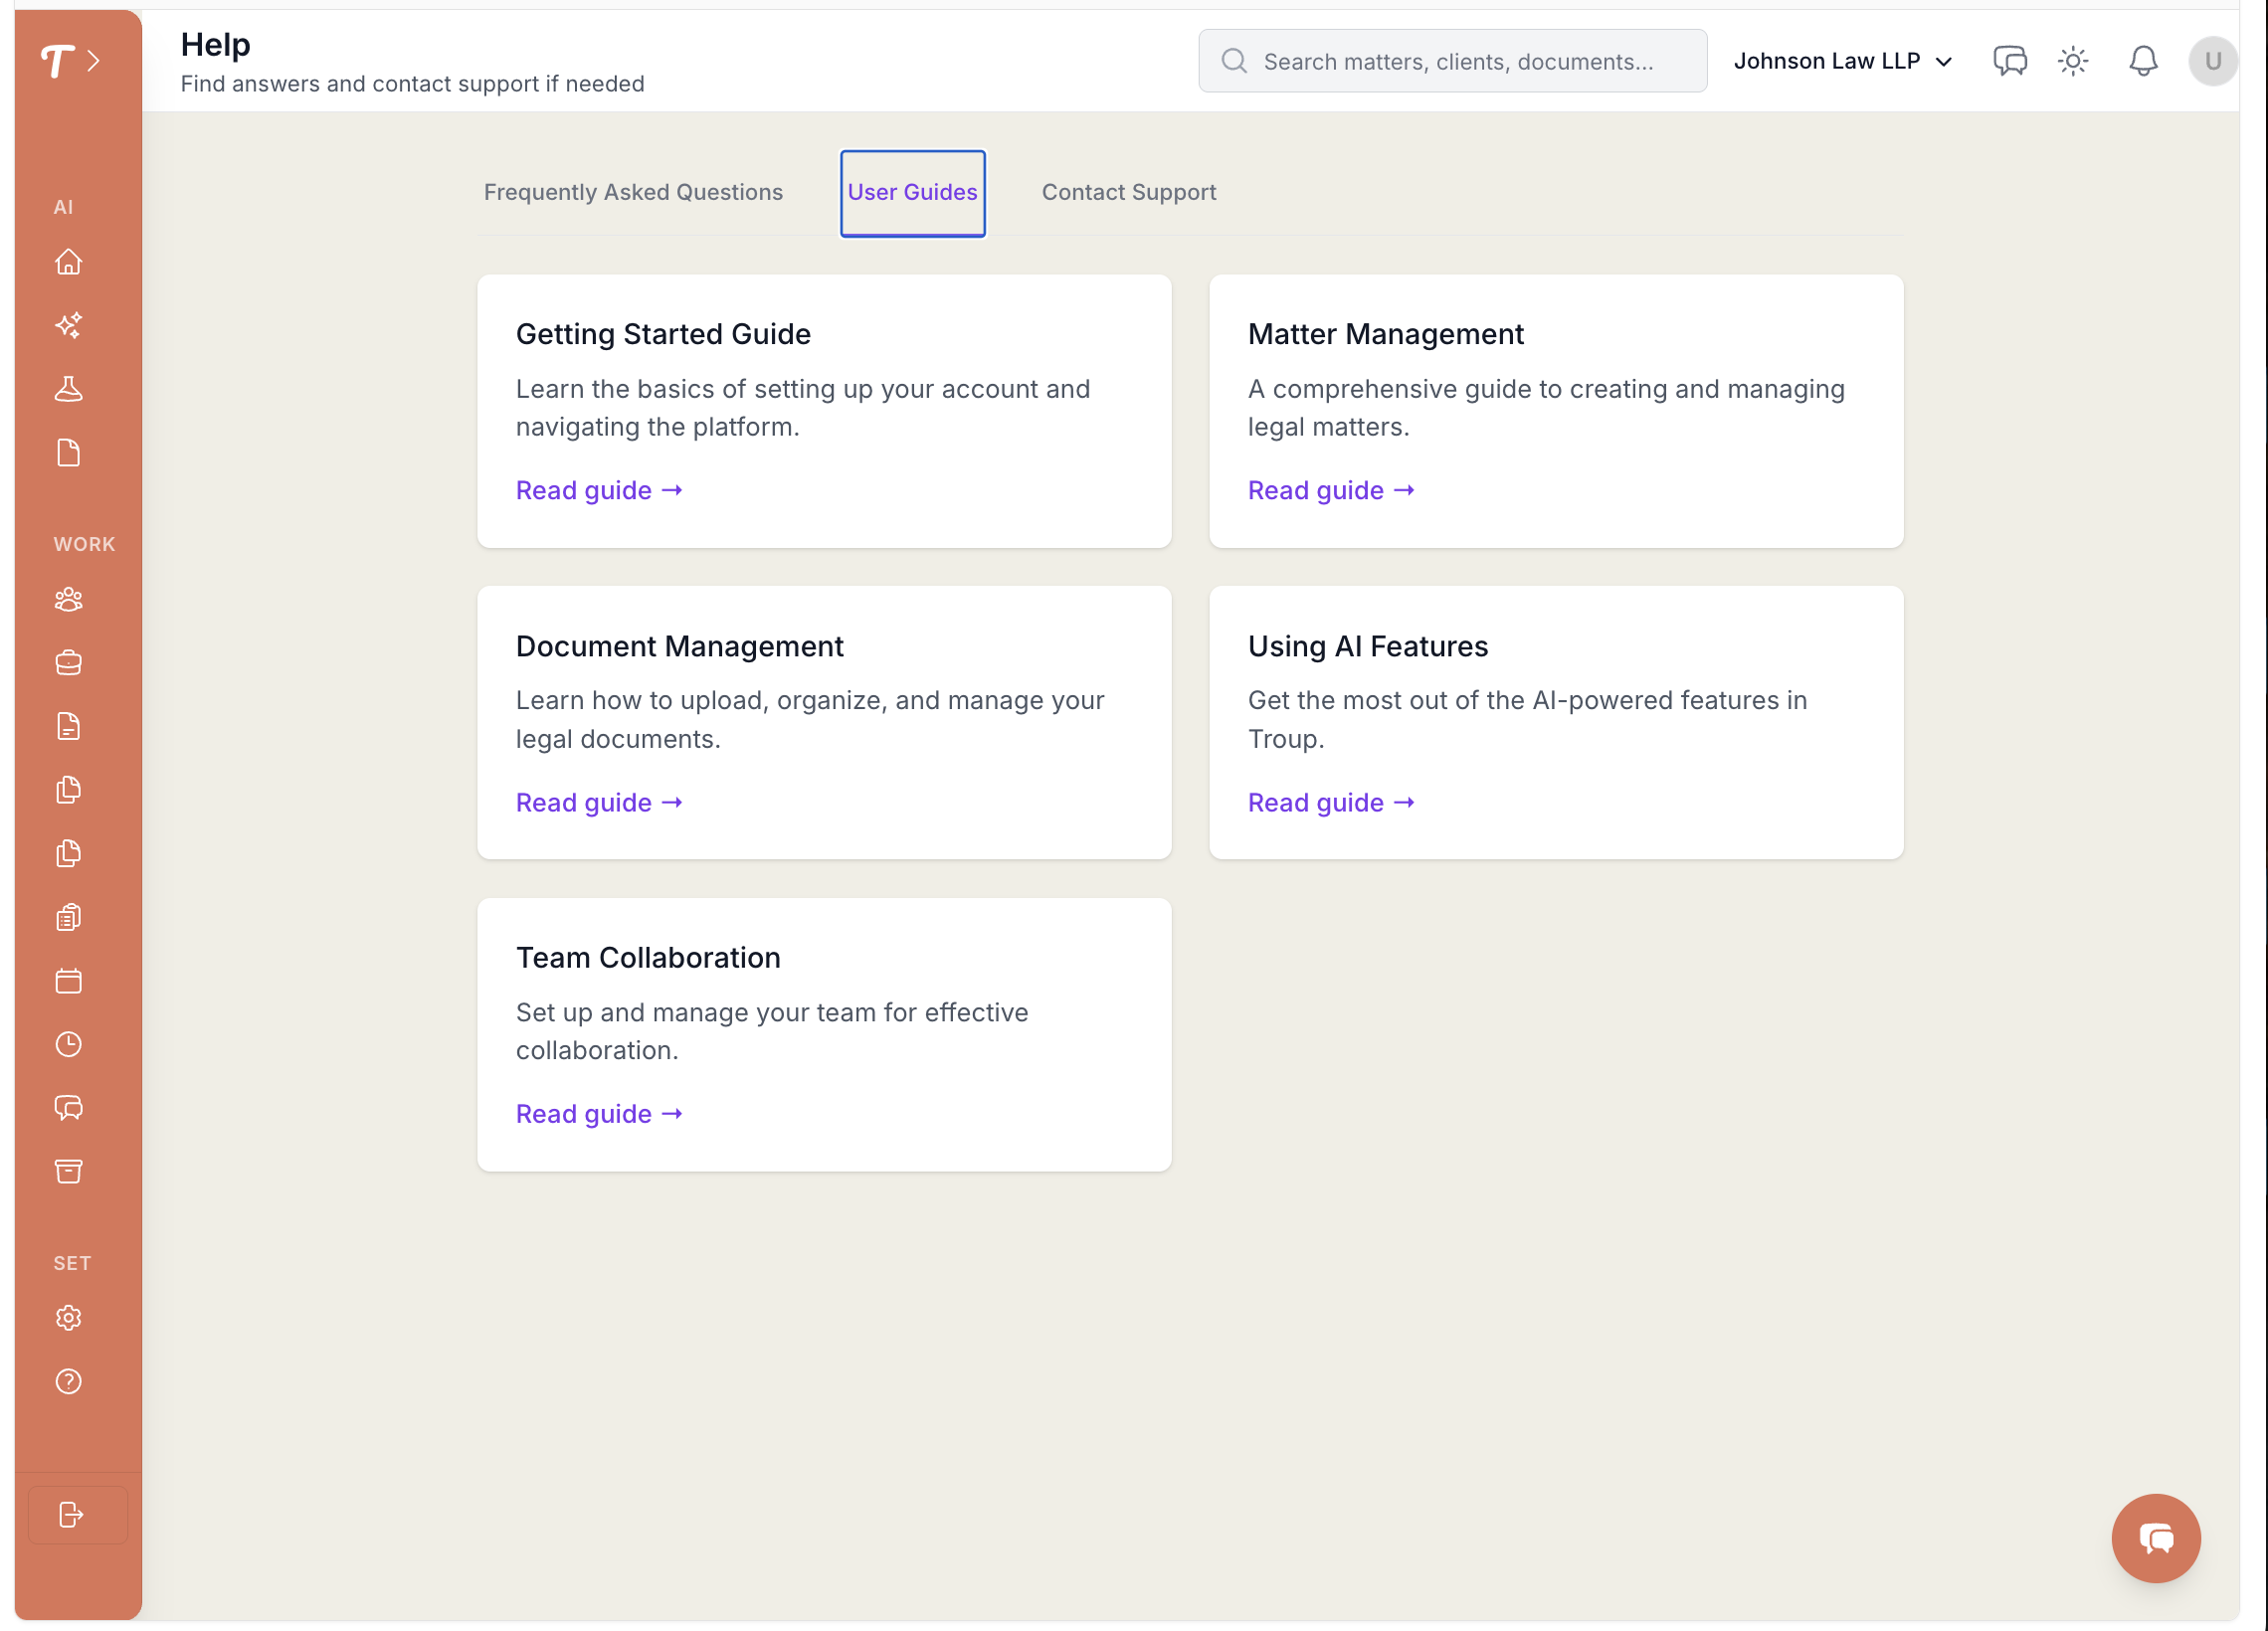Open the Home icon in sidebar
Viewport: 2268px width, 1631px height.
click(x=68, y=262)
